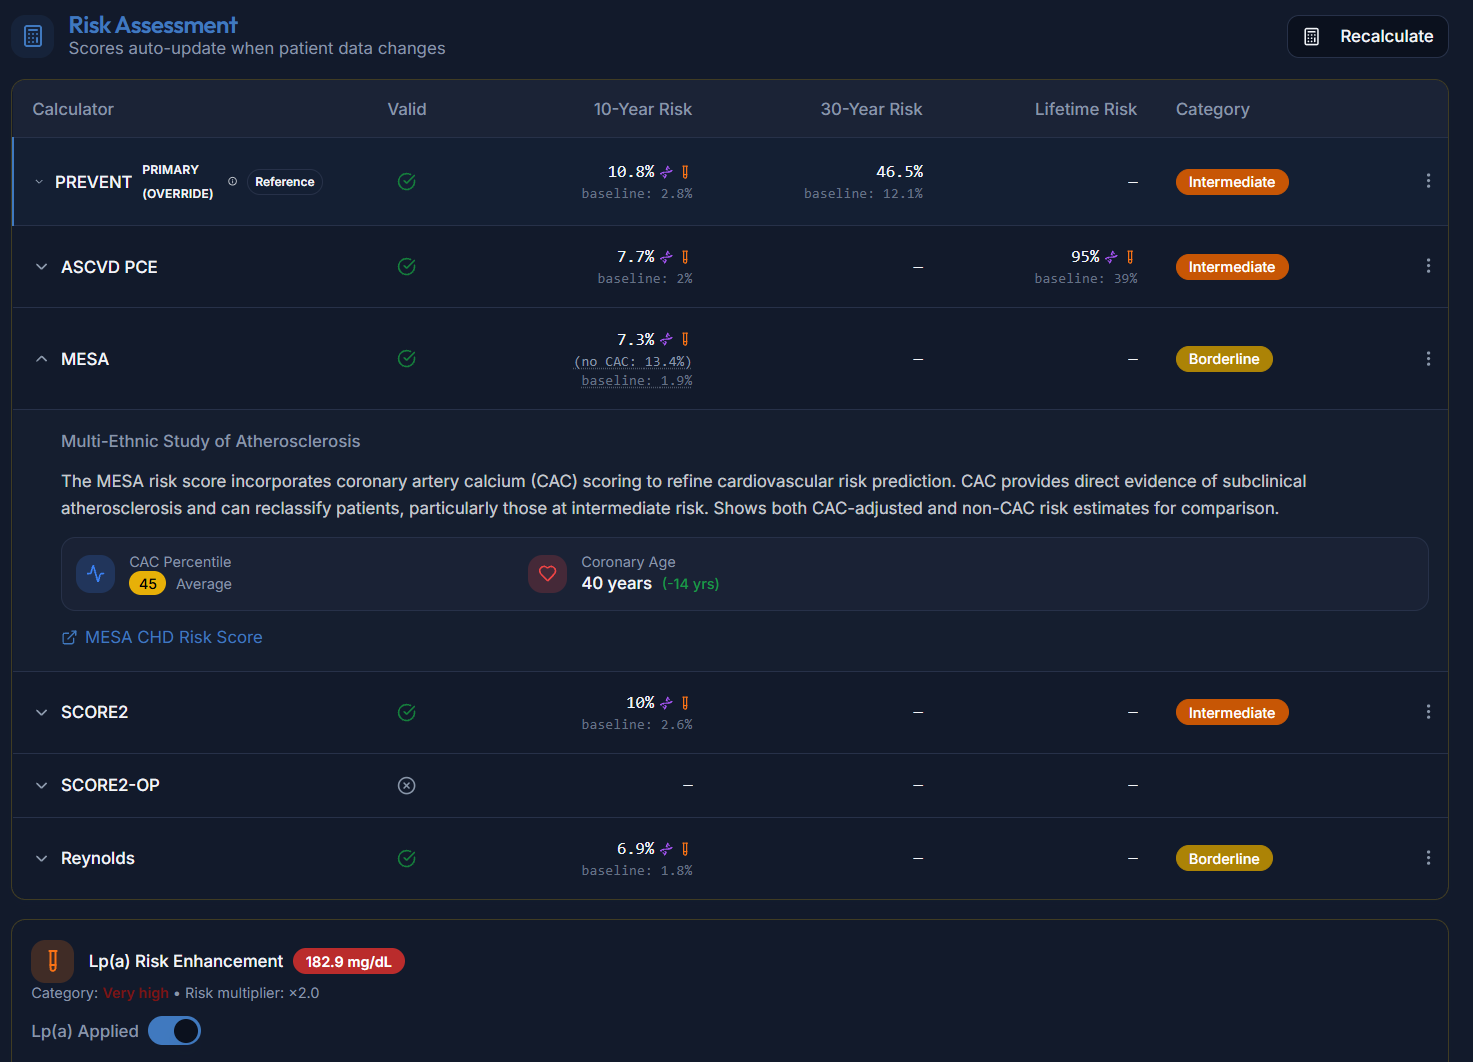This screenshot has height=1062, width=1473.
Task: Expand the SCORE2 row
Action: (x=41, y=712)
